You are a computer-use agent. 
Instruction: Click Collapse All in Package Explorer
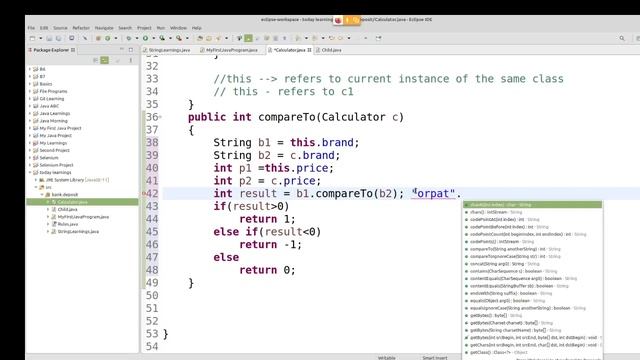pyautogui.click(x=96, y=60)
